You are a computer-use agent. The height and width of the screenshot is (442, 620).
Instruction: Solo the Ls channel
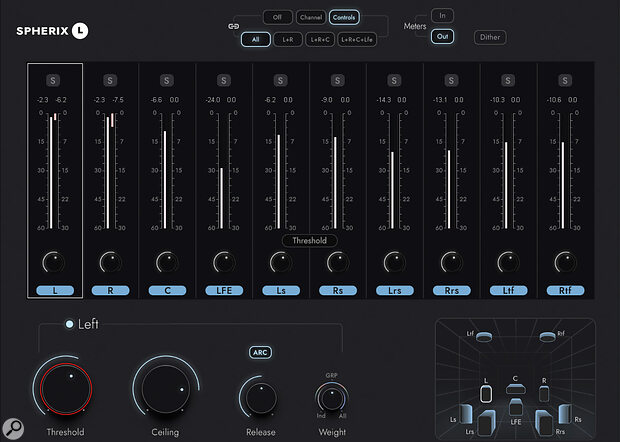[x=280, y=81]
